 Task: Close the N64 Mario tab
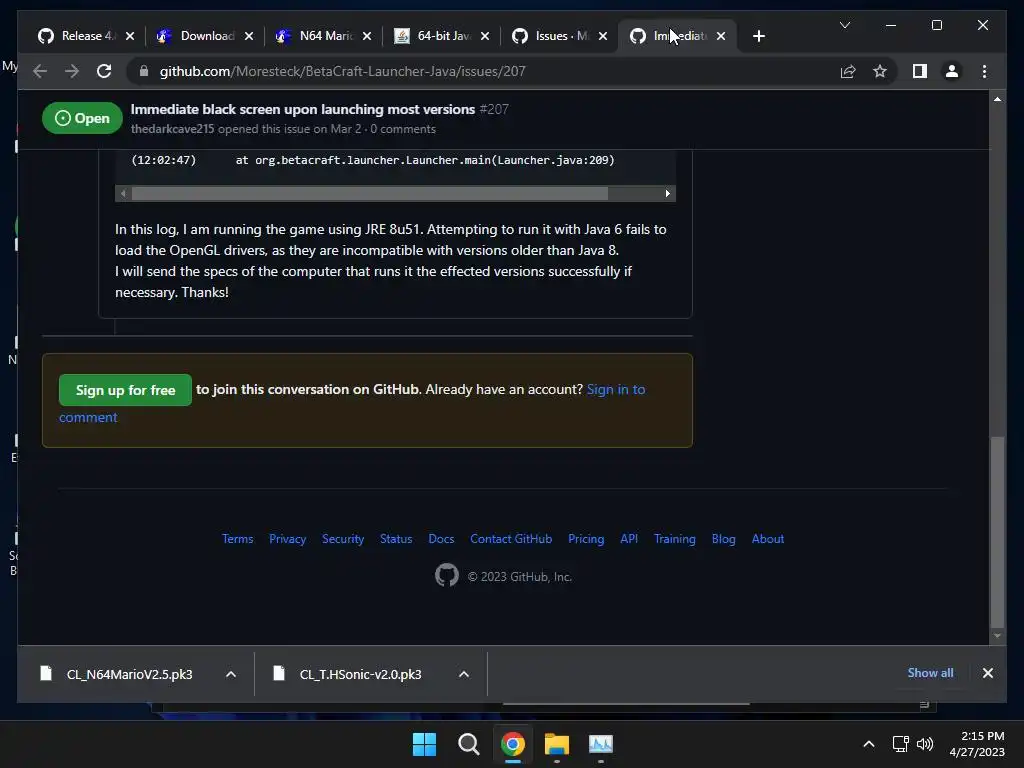[367, 36]
